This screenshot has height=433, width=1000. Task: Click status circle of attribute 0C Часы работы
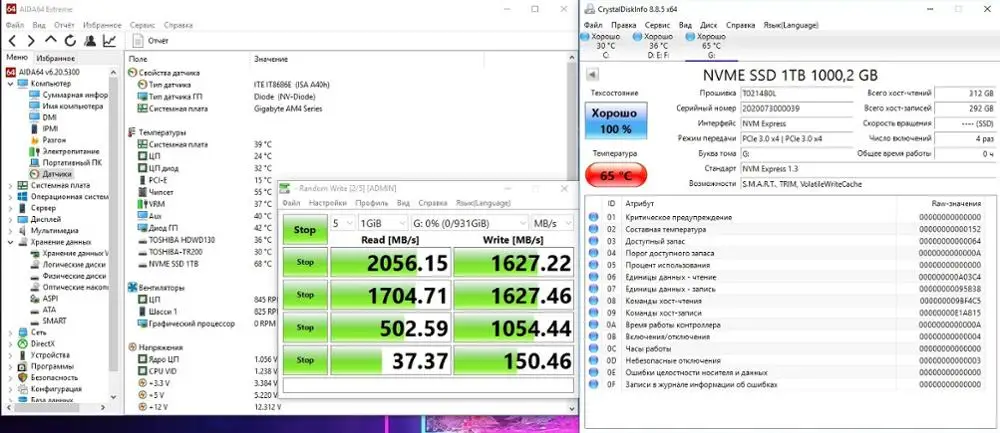pos(594,349)
